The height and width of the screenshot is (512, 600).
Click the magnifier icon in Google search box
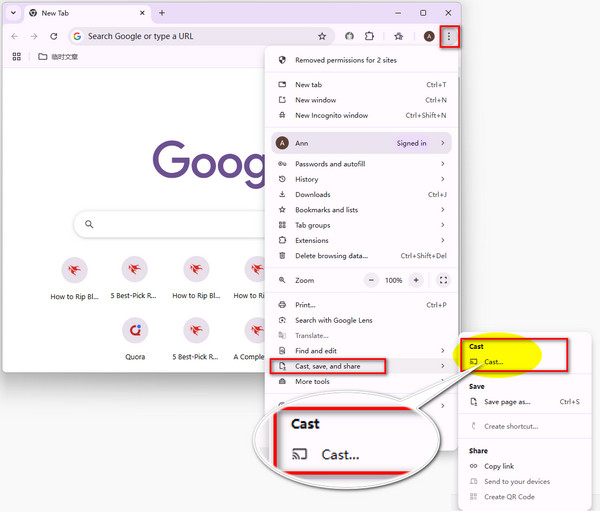click(x=89, y=224)
